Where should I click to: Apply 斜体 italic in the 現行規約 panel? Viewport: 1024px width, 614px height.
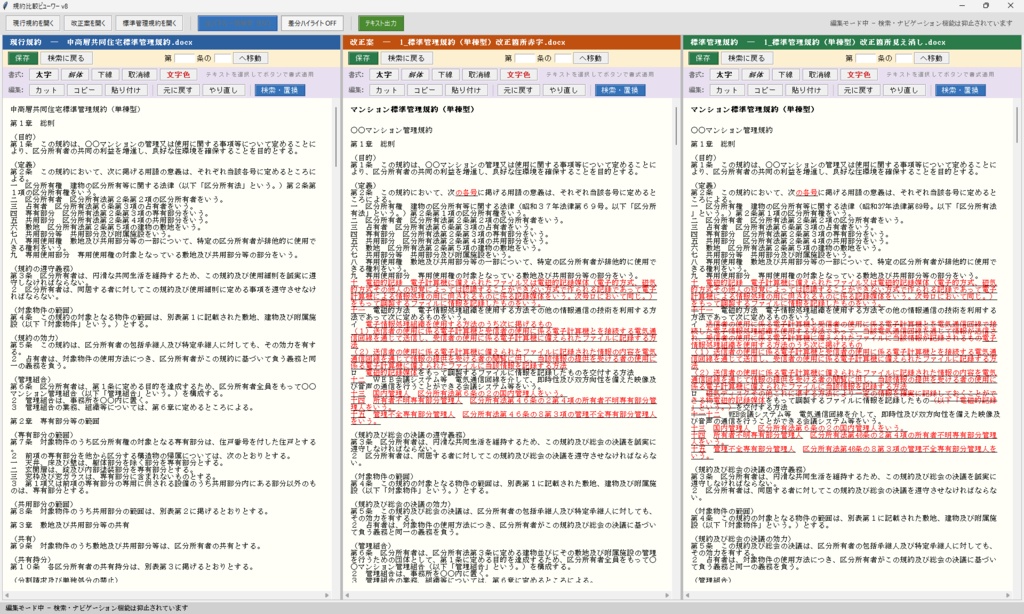coord(75,74)
